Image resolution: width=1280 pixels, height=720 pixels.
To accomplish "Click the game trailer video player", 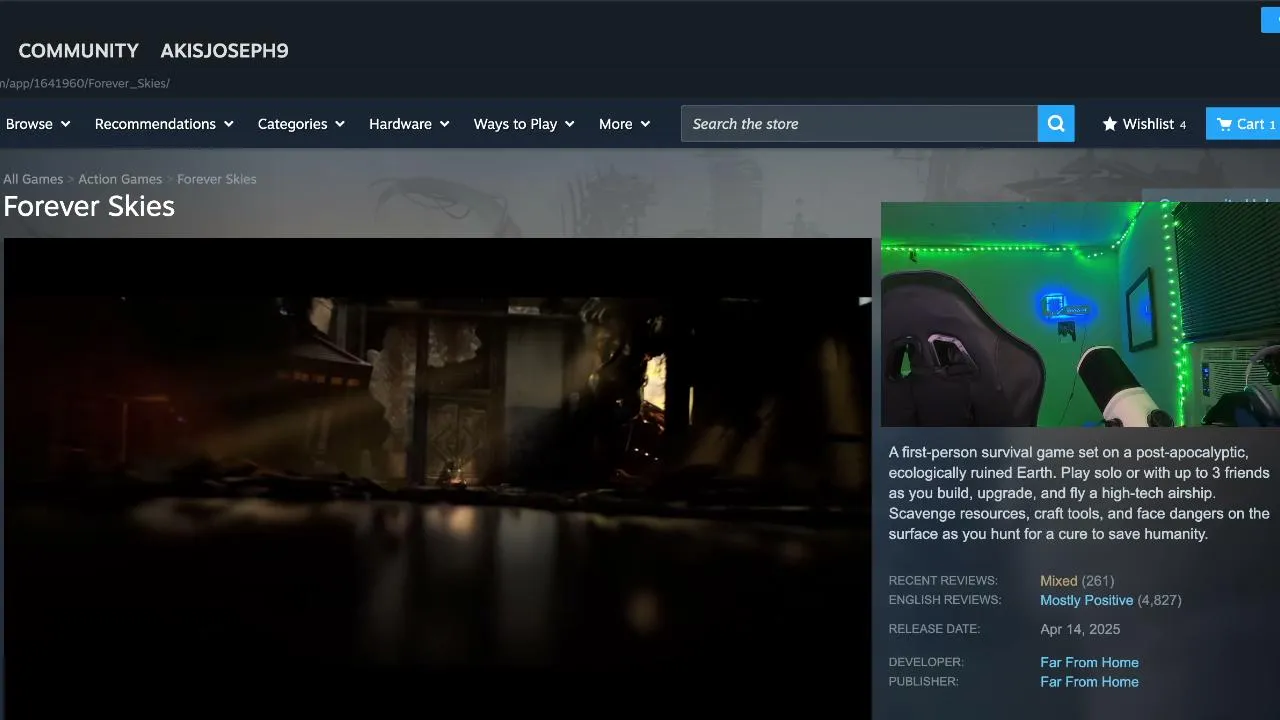I will (x=438, y=479).
